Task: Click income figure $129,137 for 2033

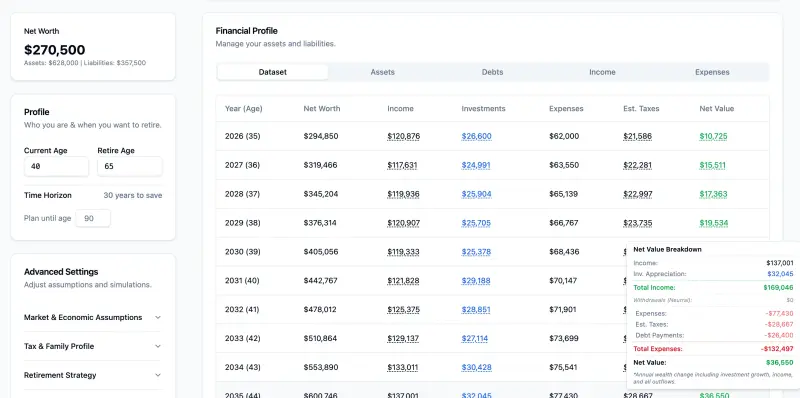Action: coord(403,338)
